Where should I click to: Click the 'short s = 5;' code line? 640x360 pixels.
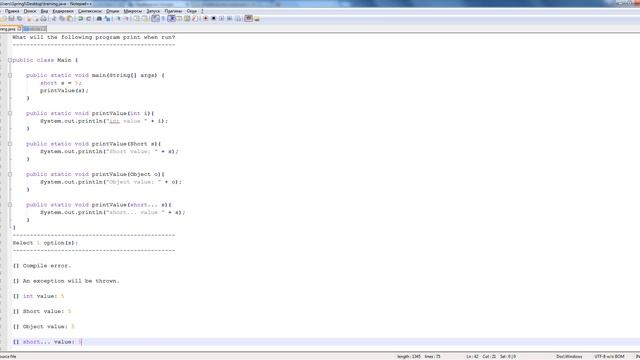click(61, 83)
